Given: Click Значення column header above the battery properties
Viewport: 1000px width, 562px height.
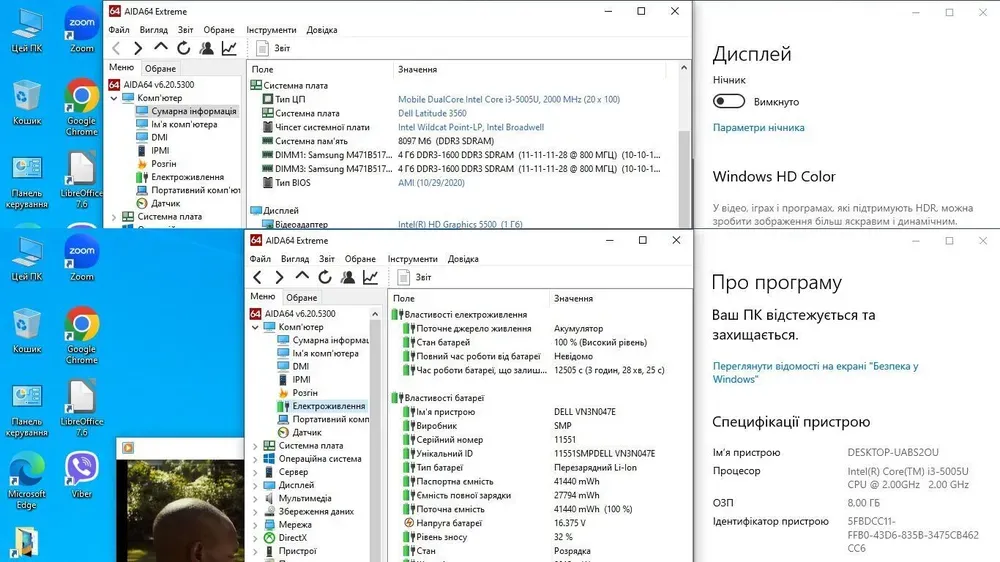Looking at the screenshot, I should 573,298.
